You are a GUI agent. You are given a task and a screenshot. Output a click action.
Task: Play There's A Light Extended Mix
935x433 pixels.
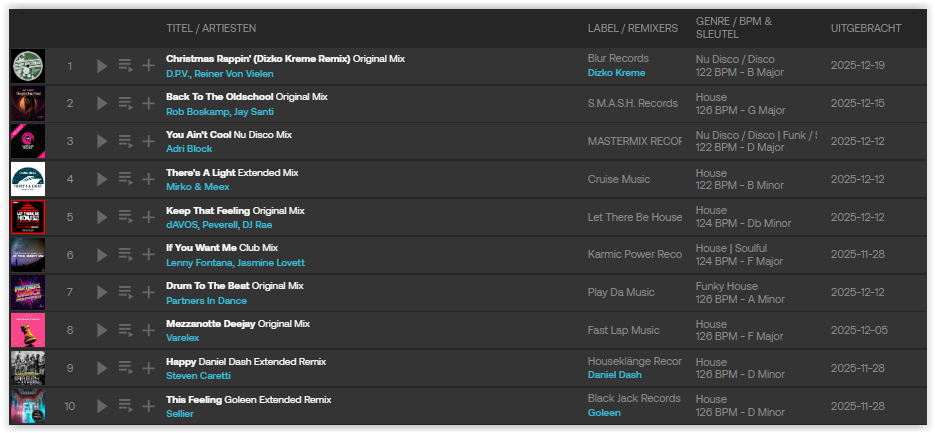coord(101,179)
